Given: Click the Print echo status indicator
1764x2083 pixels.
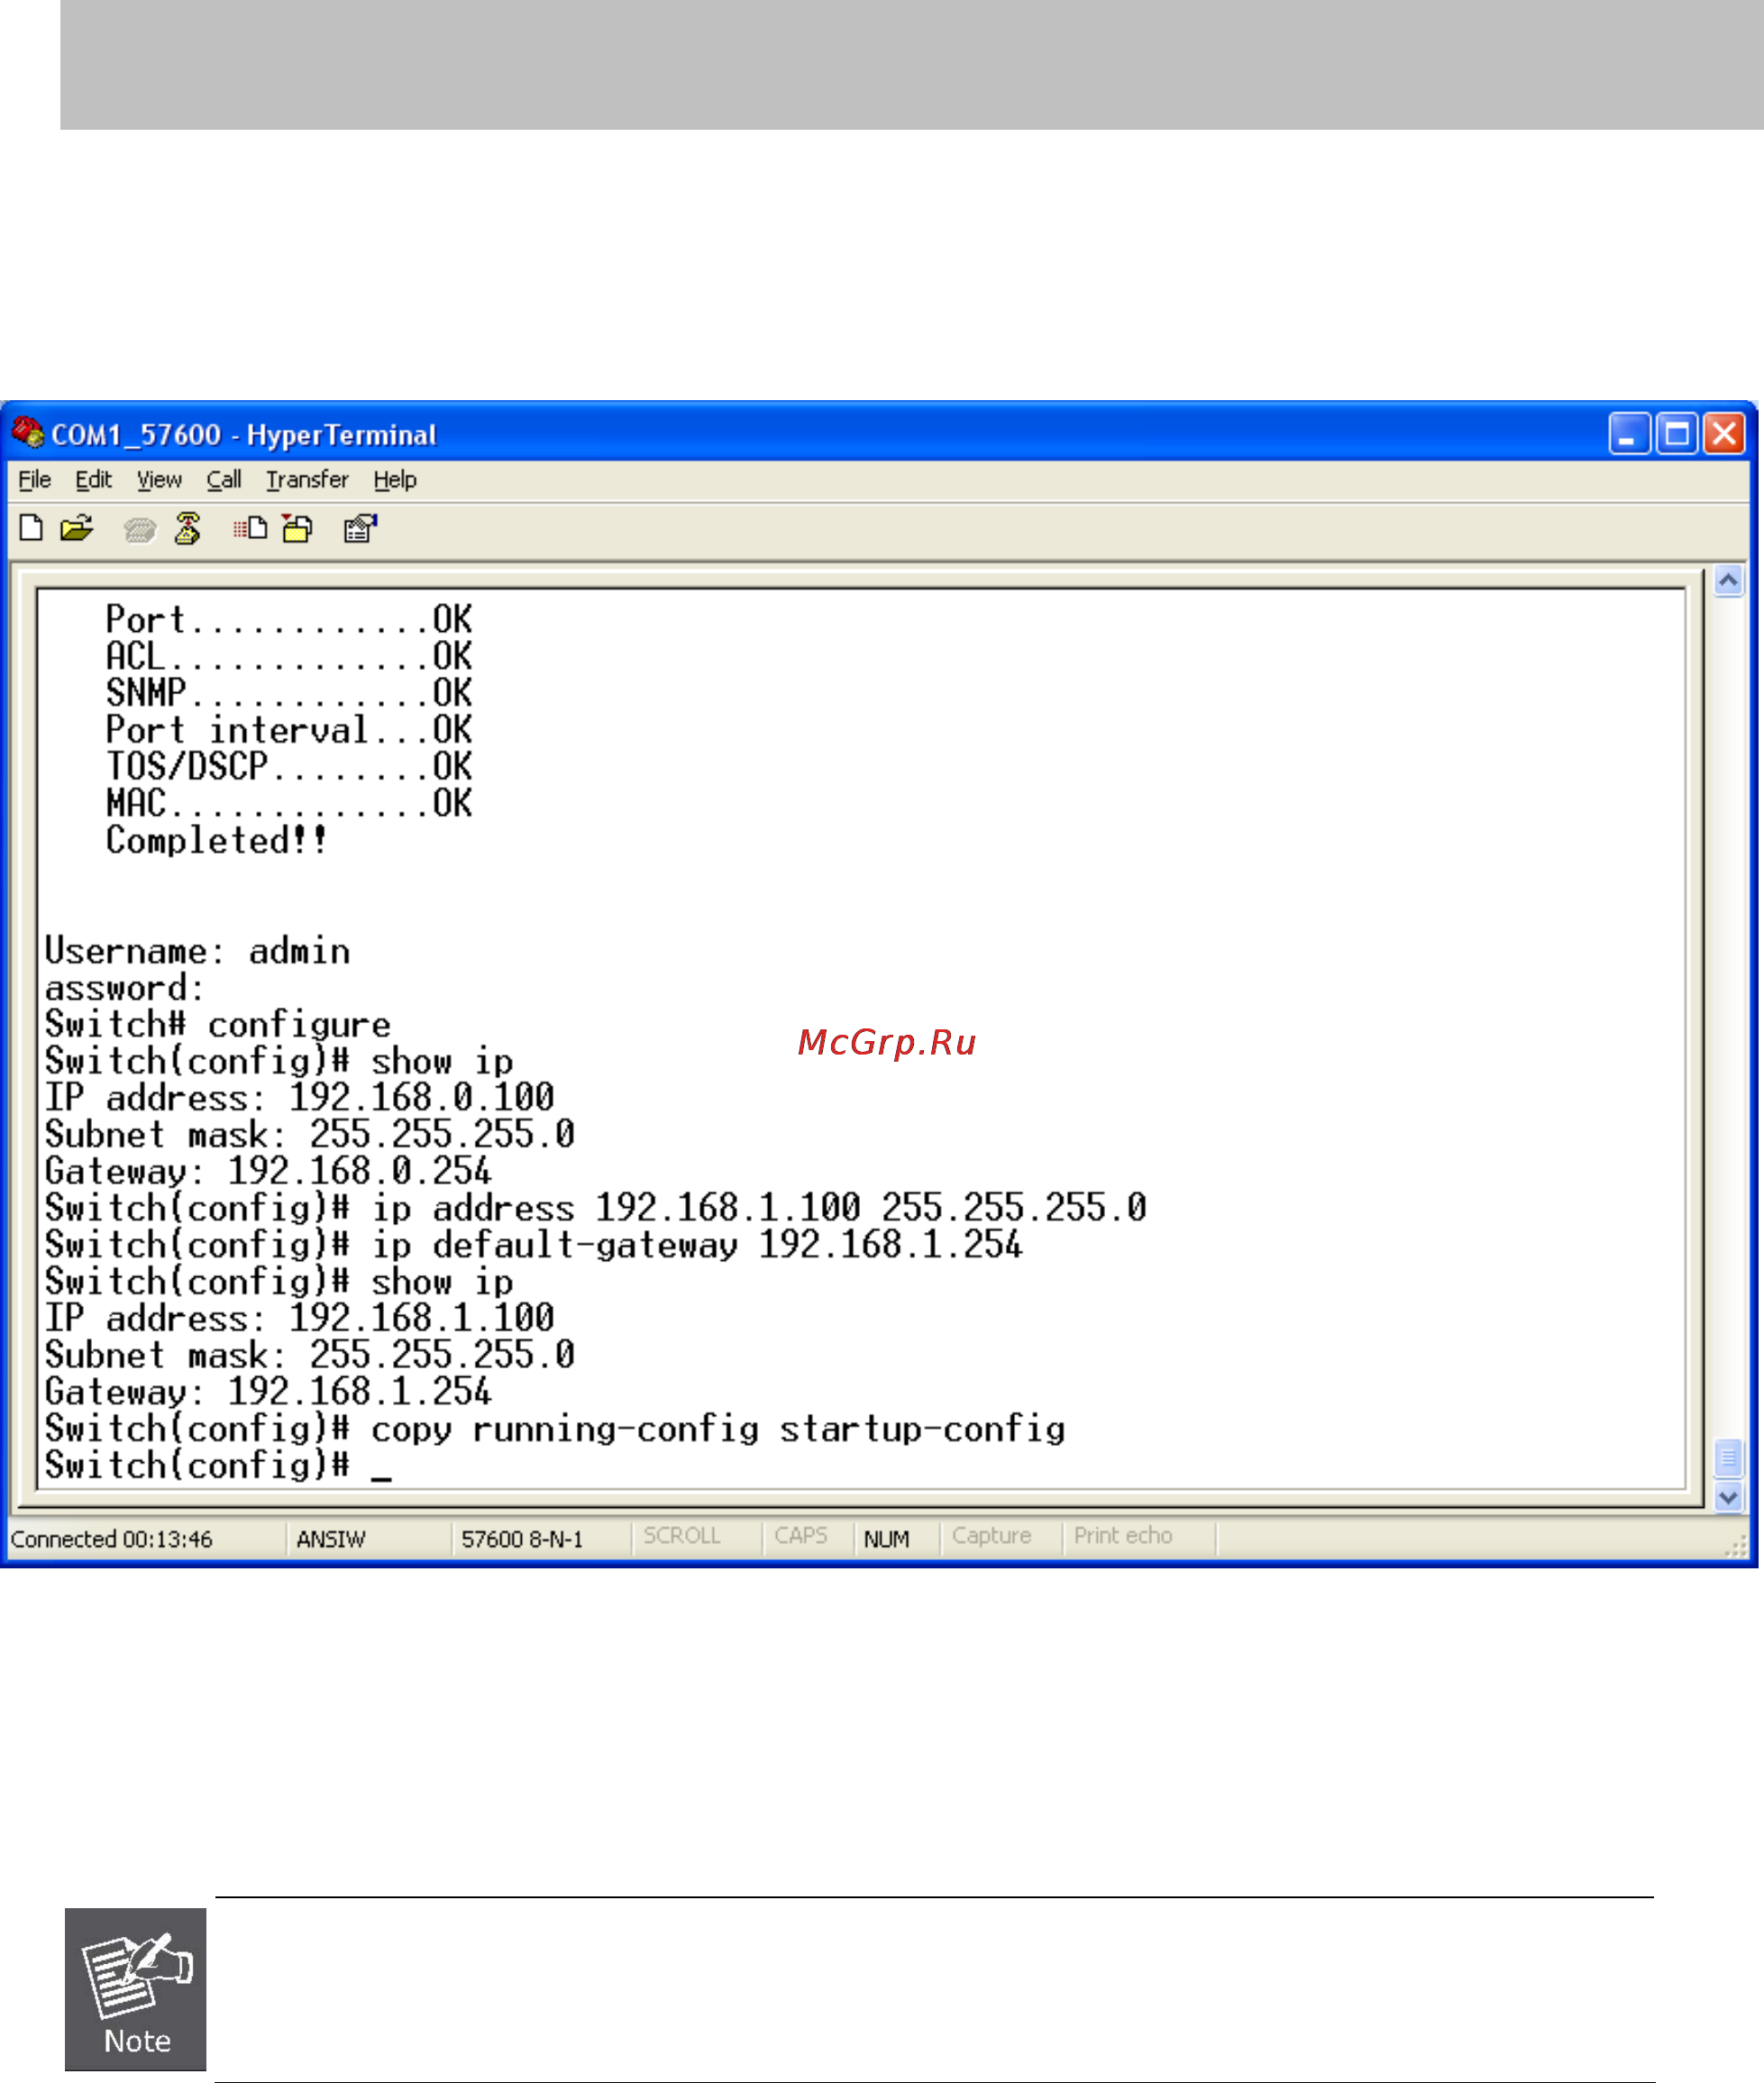Looking at the screenshot, I should click(1123, 1535).
